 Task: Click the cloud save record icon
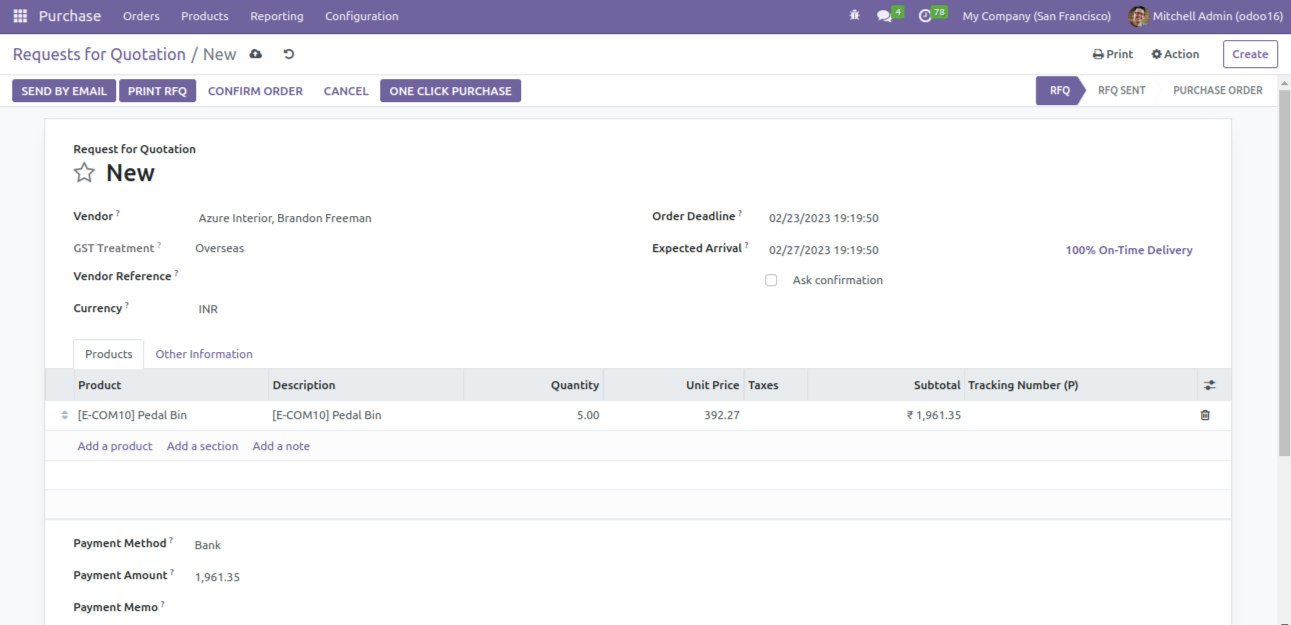(256, 54)
